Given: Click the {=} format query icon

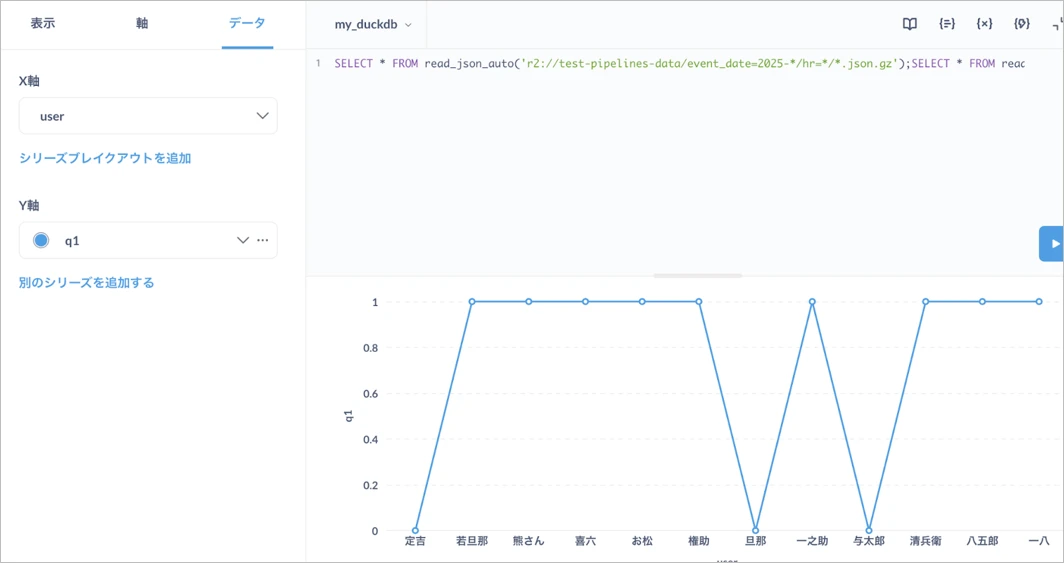Looking at the screenshot, I should point(946,24).
